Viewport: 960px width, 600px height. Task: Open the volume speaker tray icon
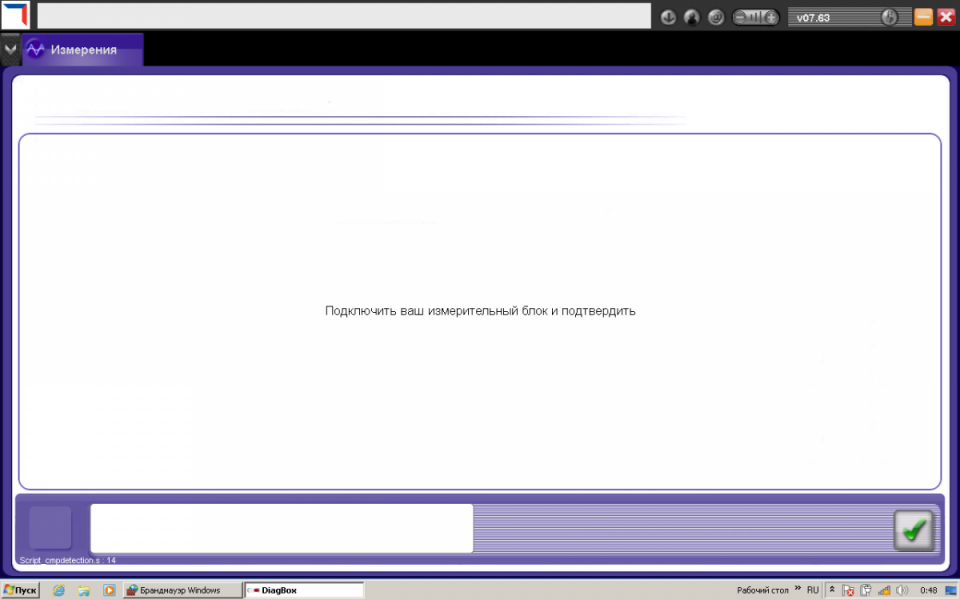click(903, 590)
